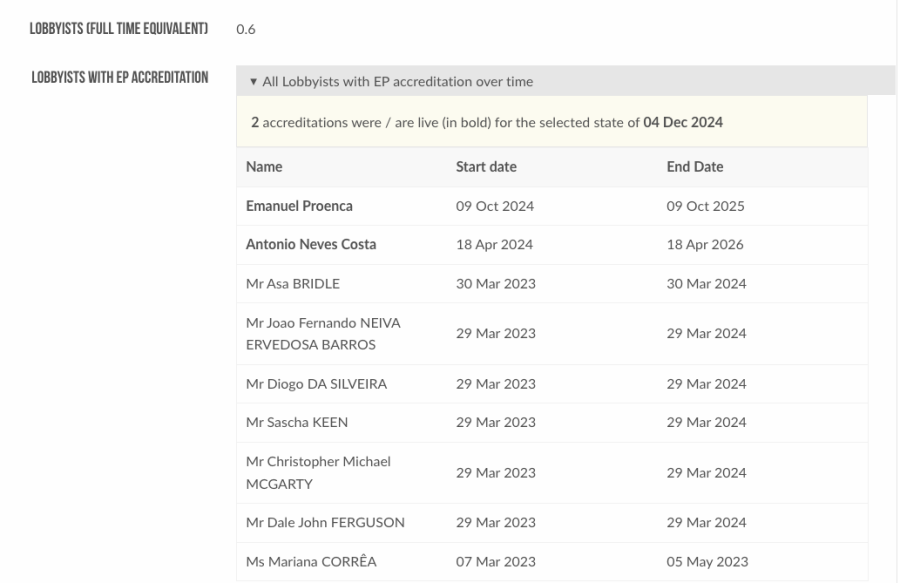The width and height of the screenshot is (900, 583).
Task: Click the 04 Dec 2024 selected state date
Action: 683,122
